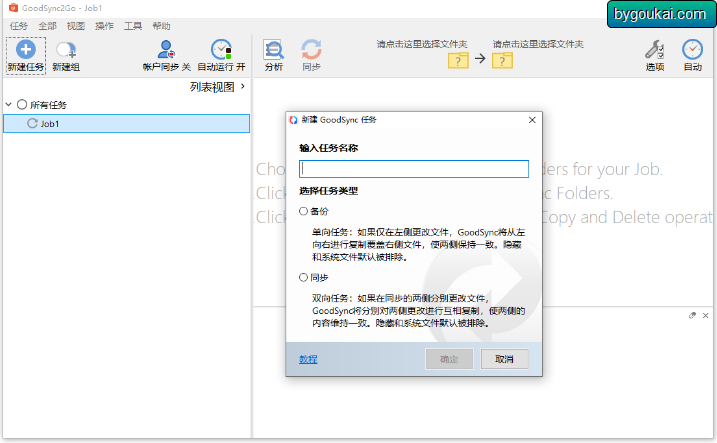
Task: Click the sync direction arrow between folders
Action: (x=480, y=59)
